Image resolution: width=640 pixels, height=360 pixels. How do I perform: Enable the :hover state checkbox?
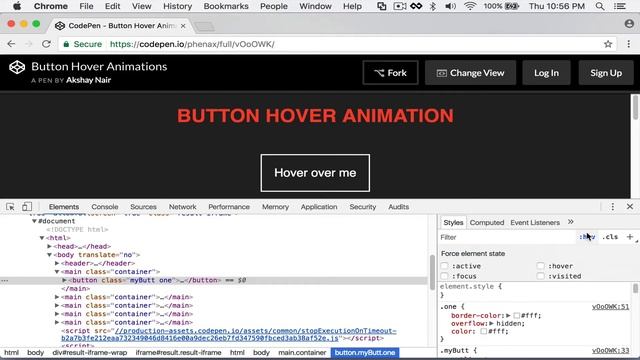click(x=540, y=266)
